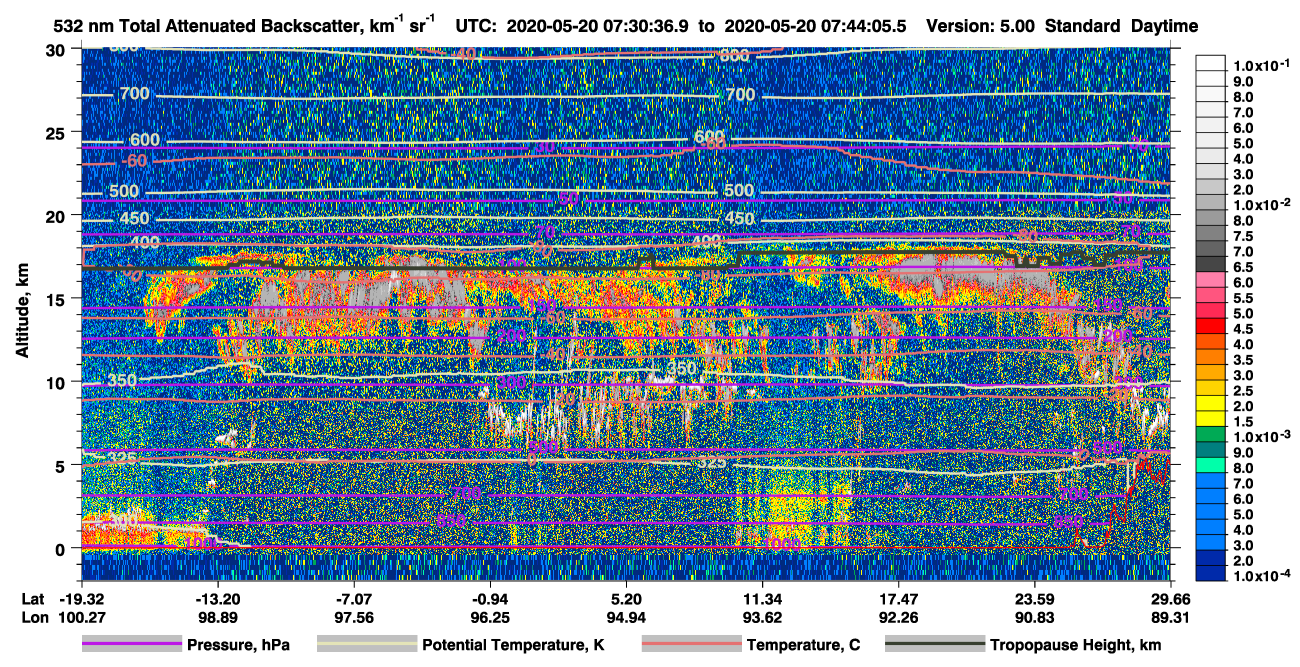Select latitude value 23.59
The height and width of the screenshot is (667, 1300).
coord(1035,599)
